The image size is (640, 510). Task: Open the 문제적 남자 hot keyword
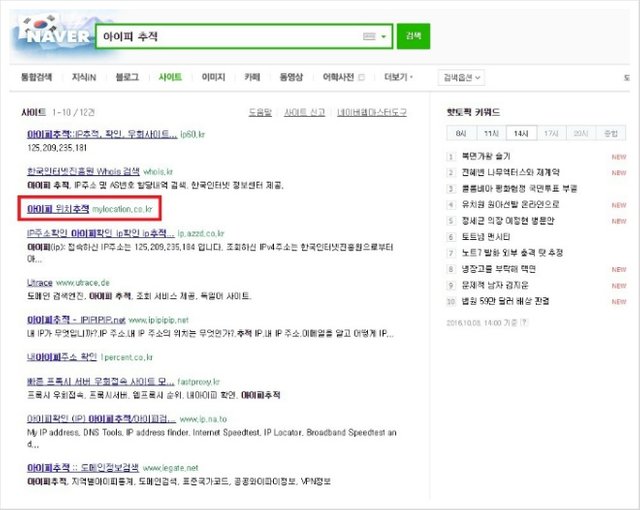(495, 285)
